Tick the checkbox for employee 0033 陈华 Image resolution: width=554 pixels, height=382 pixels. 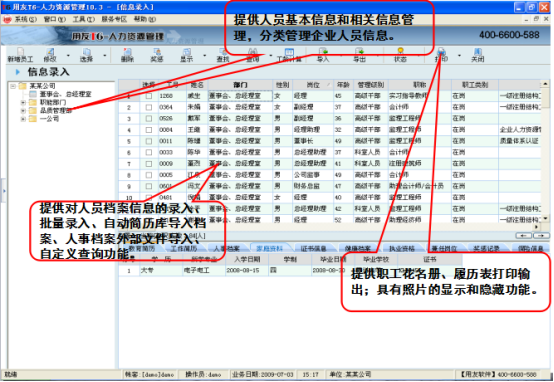pyautogui.click(x=149, y=152)
